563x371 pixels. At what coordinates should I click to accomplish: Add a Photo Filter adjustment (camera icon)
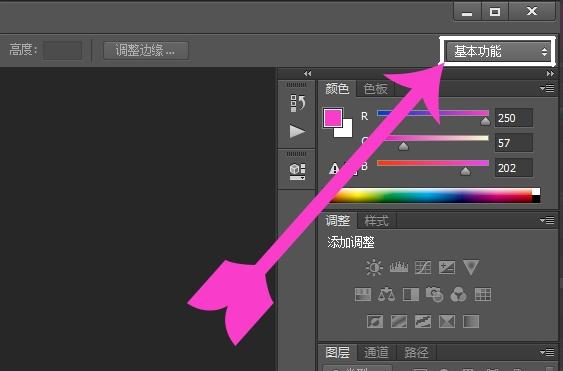tap(434, 295)
